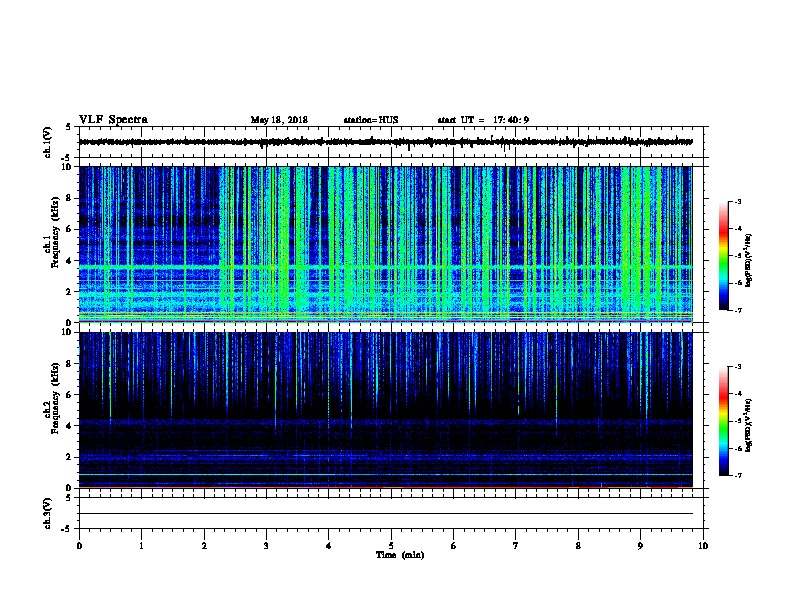Select the "May 18, 2018" date text

pos(279,120)
